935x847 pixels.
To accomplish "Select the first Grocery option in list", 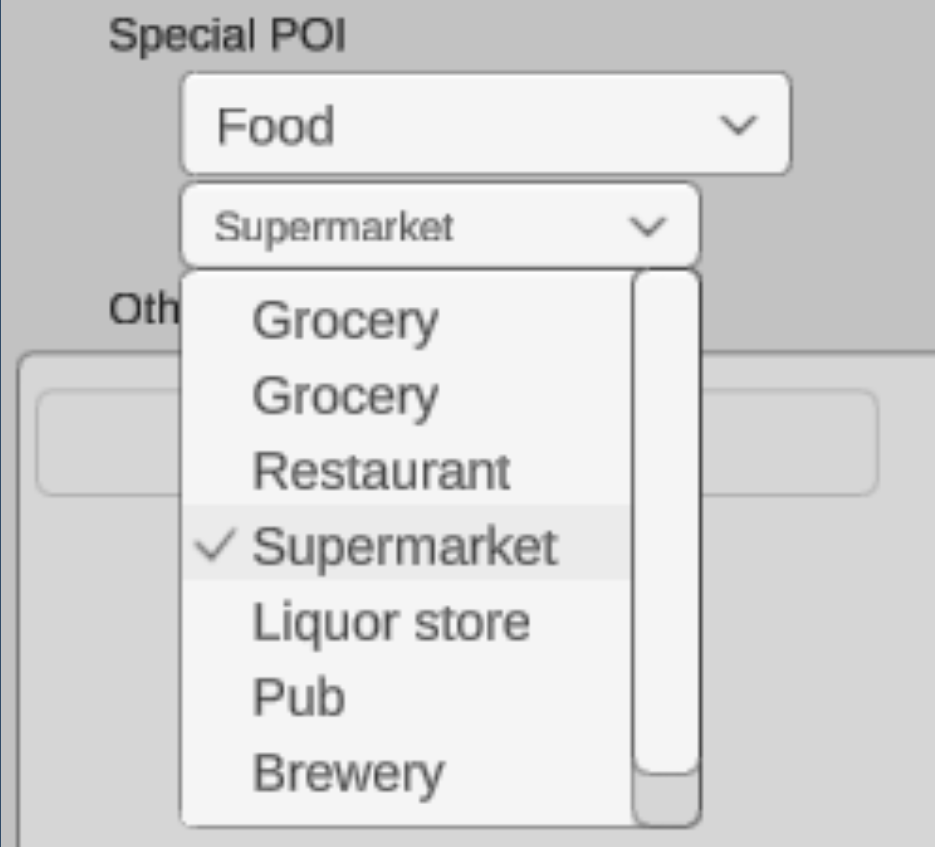I will (x=345, y=320).
